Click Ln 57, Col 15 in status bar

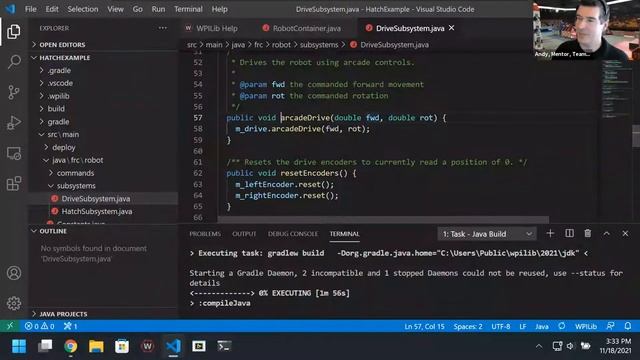424,326
